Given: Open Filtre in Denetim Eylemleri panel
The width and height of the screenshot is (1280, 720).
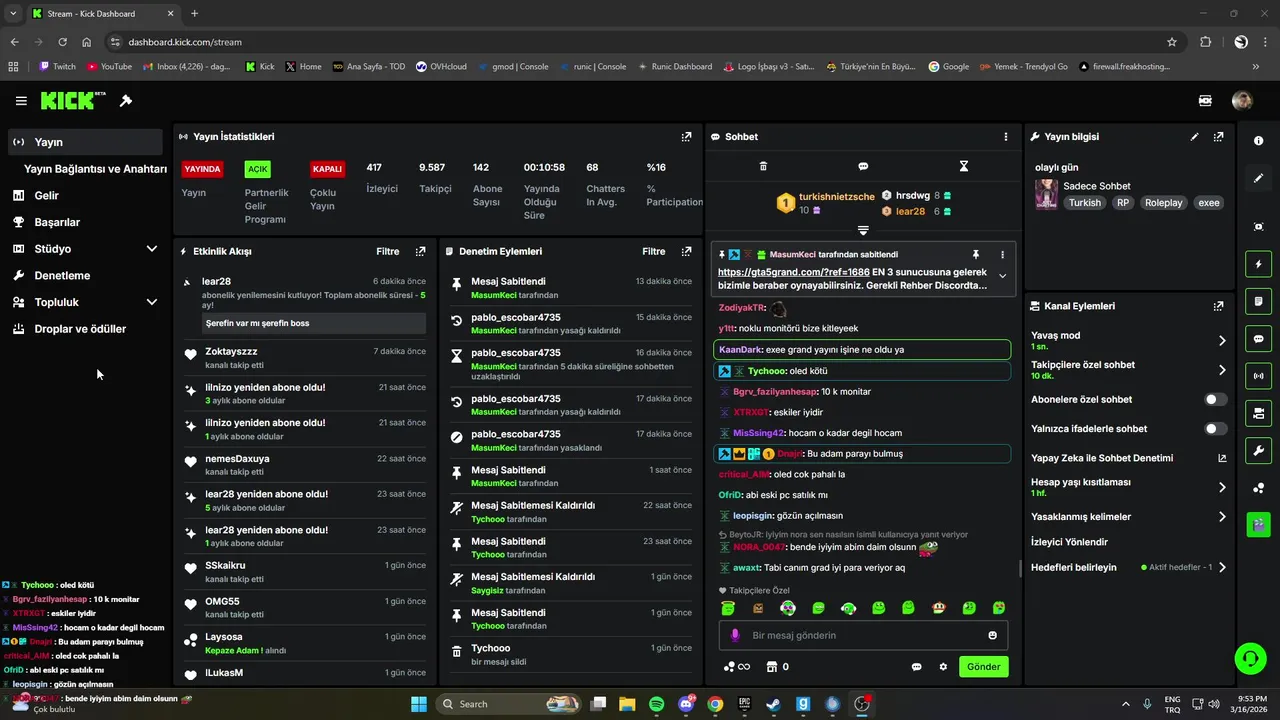Looking at the screenshot, I should point(653,252).
